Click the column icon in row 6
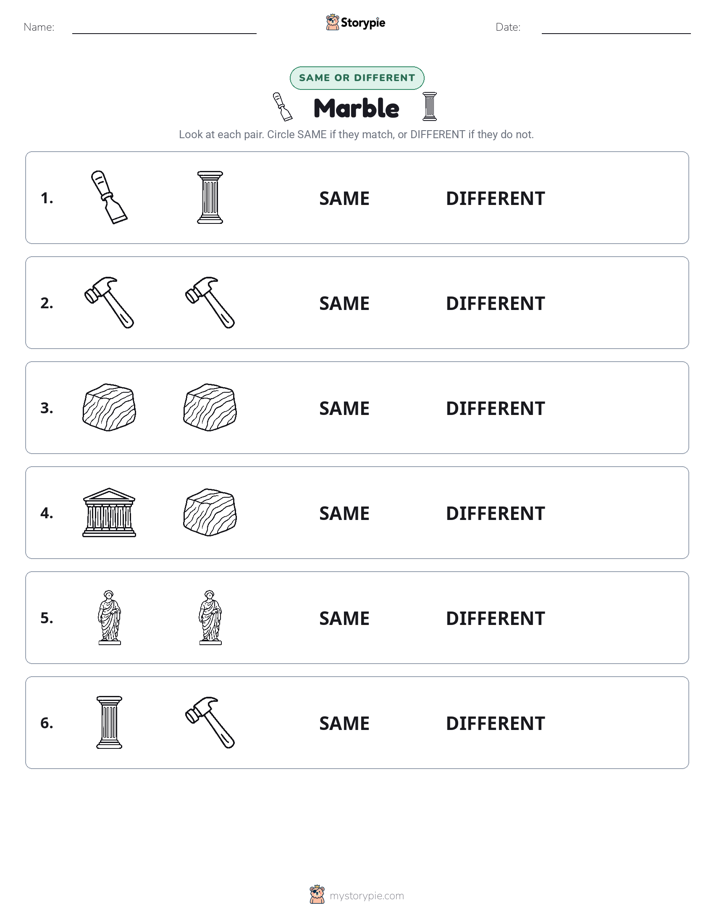 point(109,722)
